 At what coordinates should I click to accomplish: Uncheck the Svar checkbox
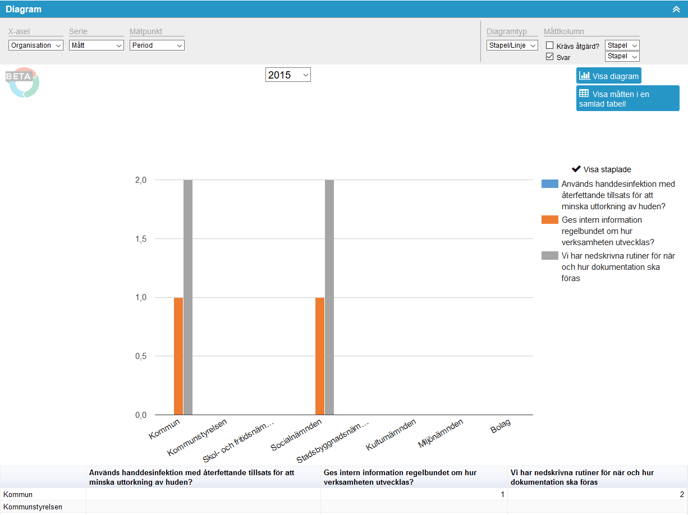(550, 57)
